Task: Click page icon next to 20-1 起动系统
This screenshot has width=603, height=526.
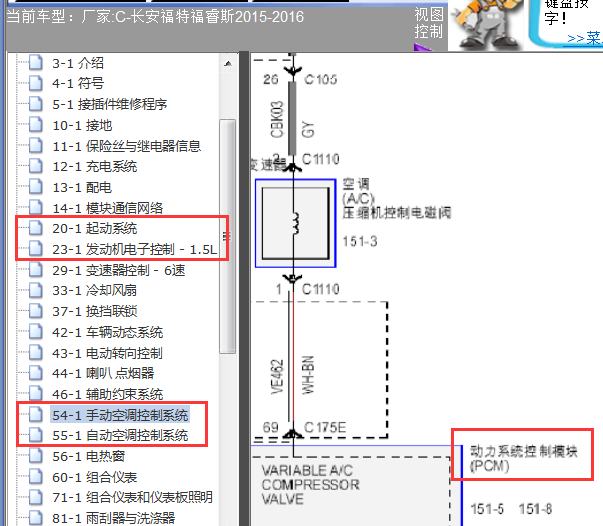Action: tap(36, 228)
